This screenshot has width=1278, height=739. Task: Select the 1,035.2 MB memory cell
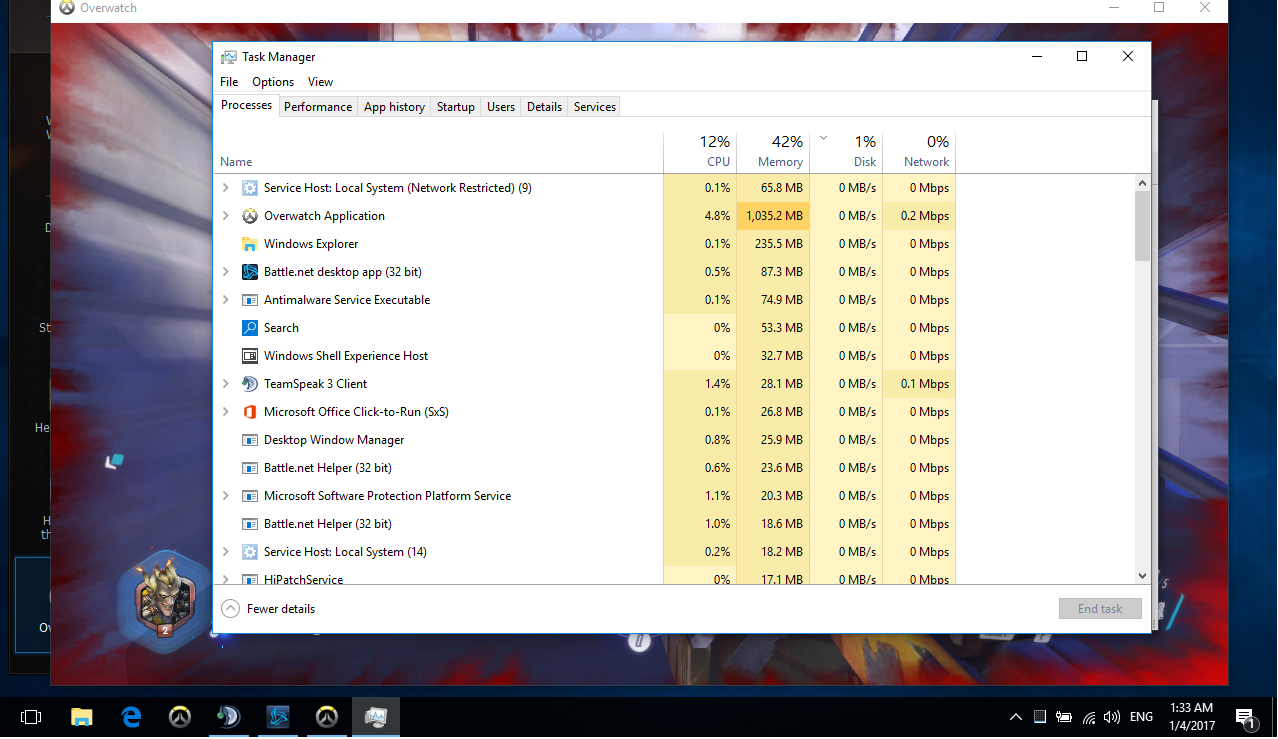[773, 216]
